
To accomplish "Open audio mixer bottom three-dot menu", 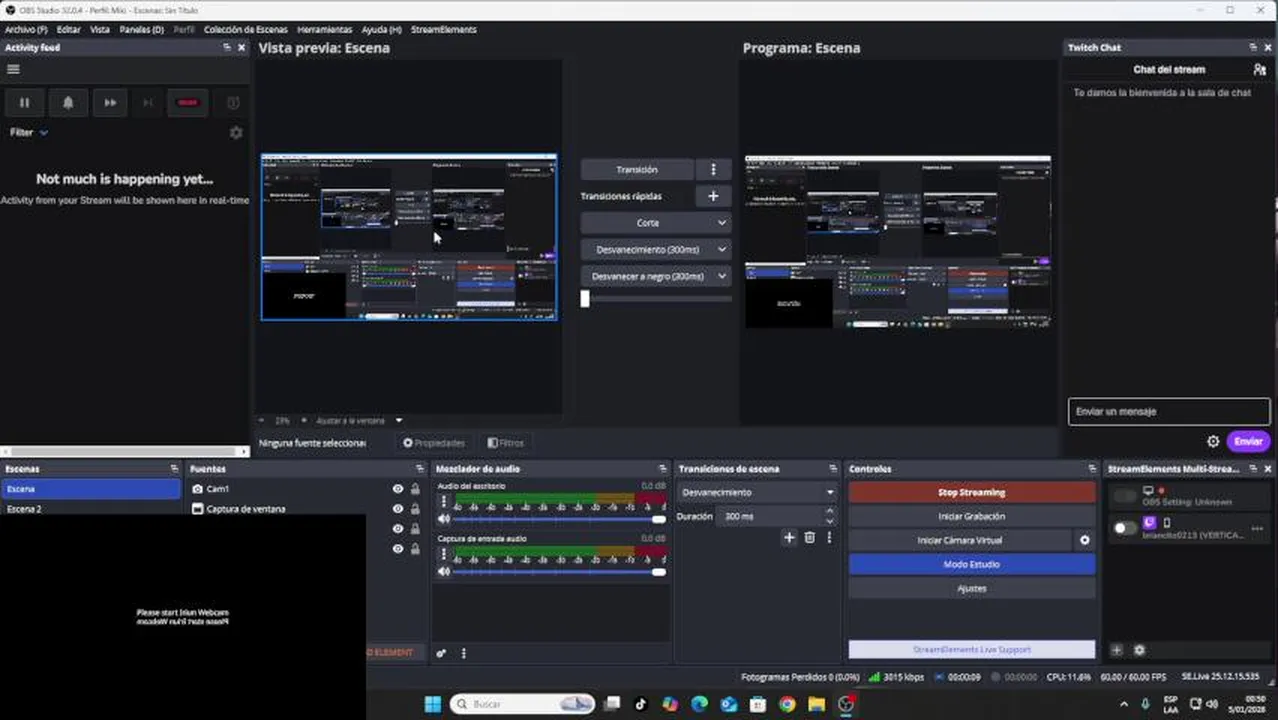I will 463,653.
